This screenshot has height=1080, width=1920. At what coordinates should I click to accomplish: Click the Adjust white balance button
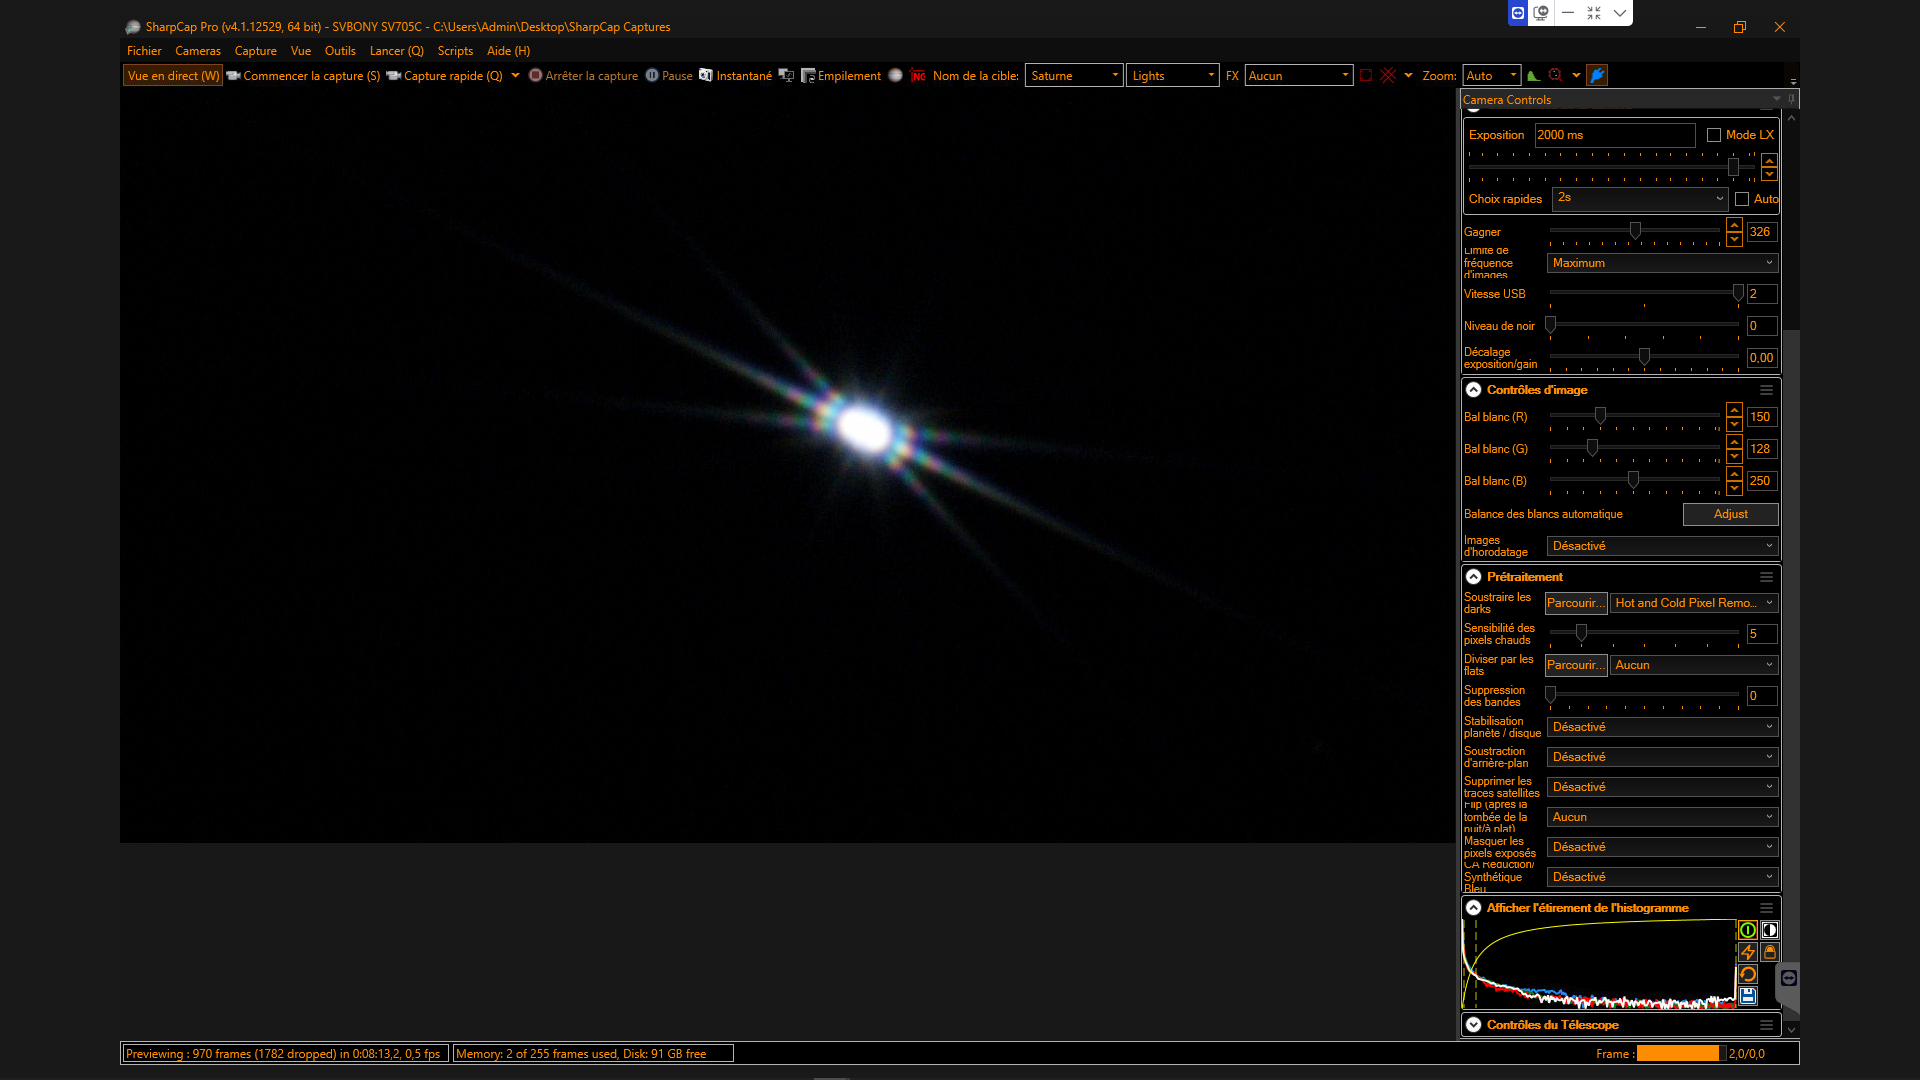point(1730,514)
